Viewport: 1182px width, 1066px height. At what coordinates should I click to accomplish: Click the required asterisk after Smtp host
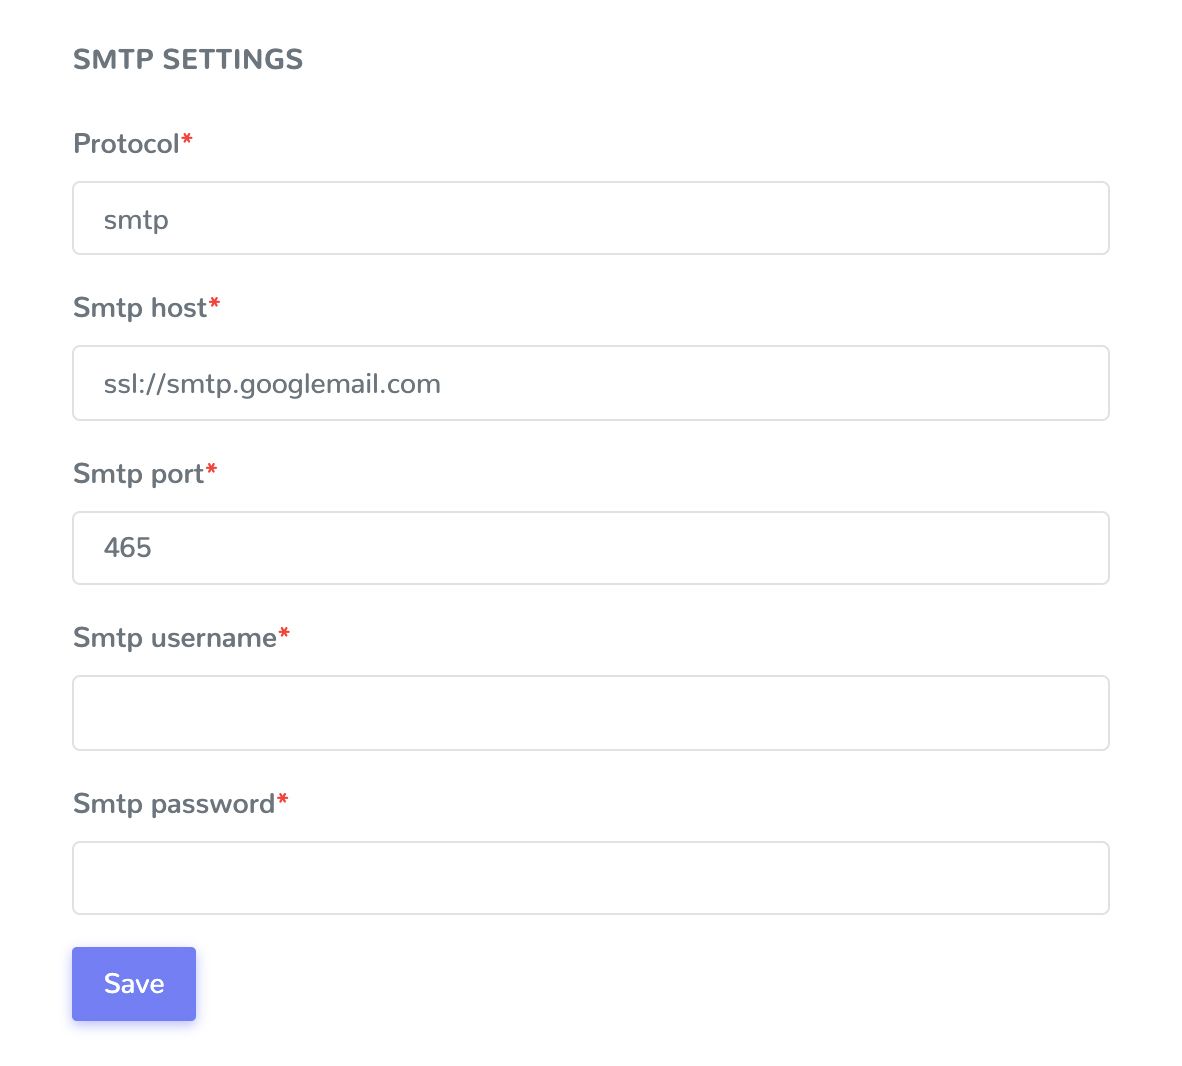click(214, 305)
